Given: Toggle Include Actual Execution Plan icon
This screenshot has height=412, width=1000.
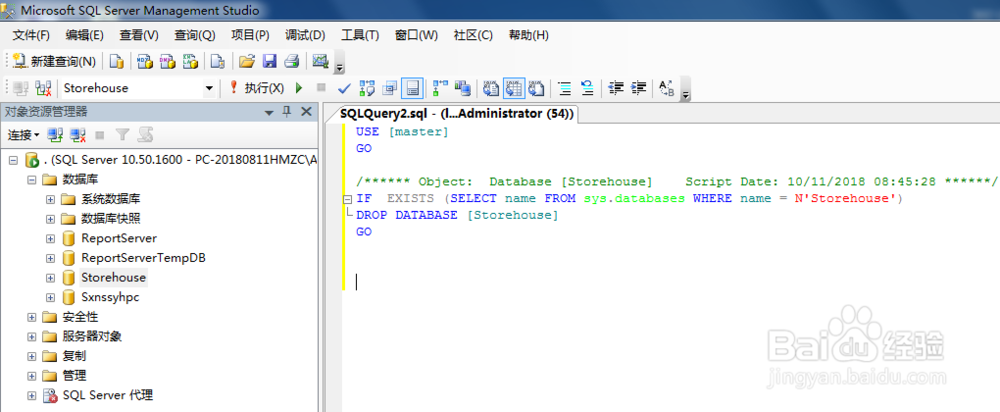Looking at the screenshot, I should [440, 88].
